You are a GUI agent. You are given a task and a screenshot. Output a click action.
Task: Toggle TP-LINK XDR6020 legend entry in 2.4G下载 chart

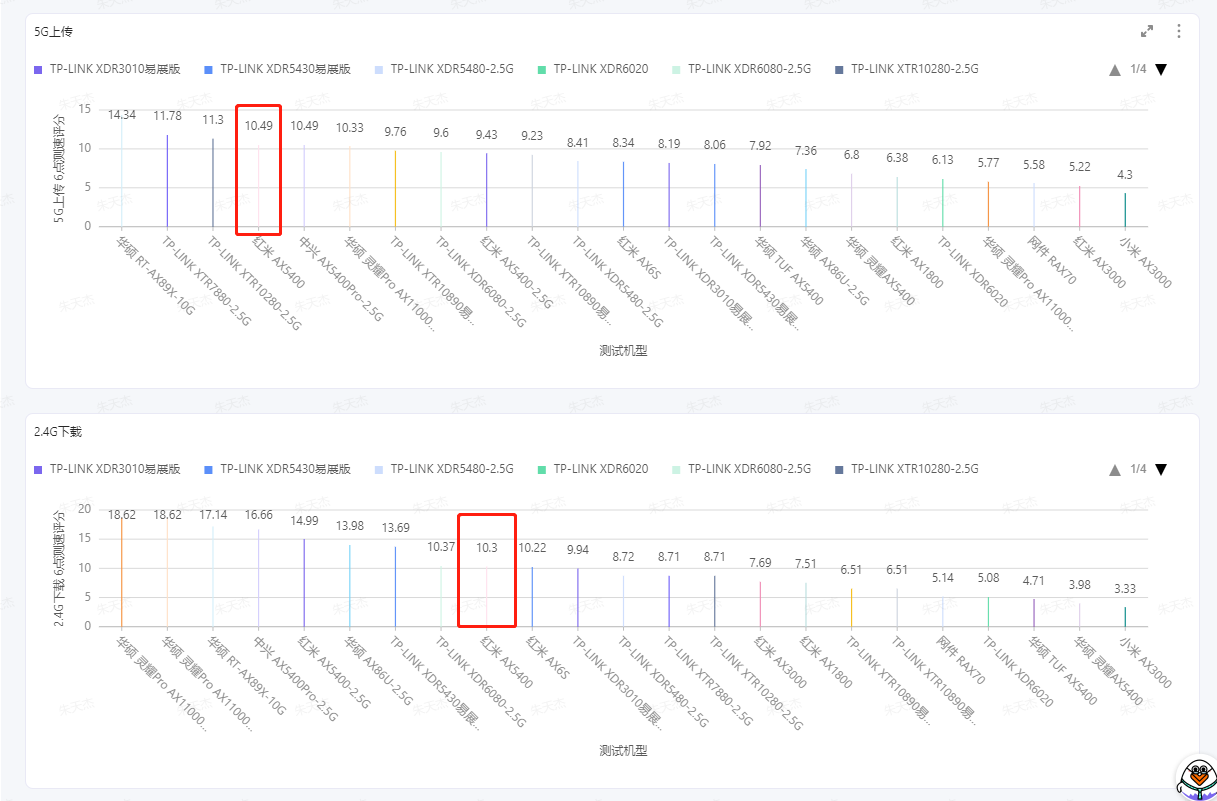(593, 469)
